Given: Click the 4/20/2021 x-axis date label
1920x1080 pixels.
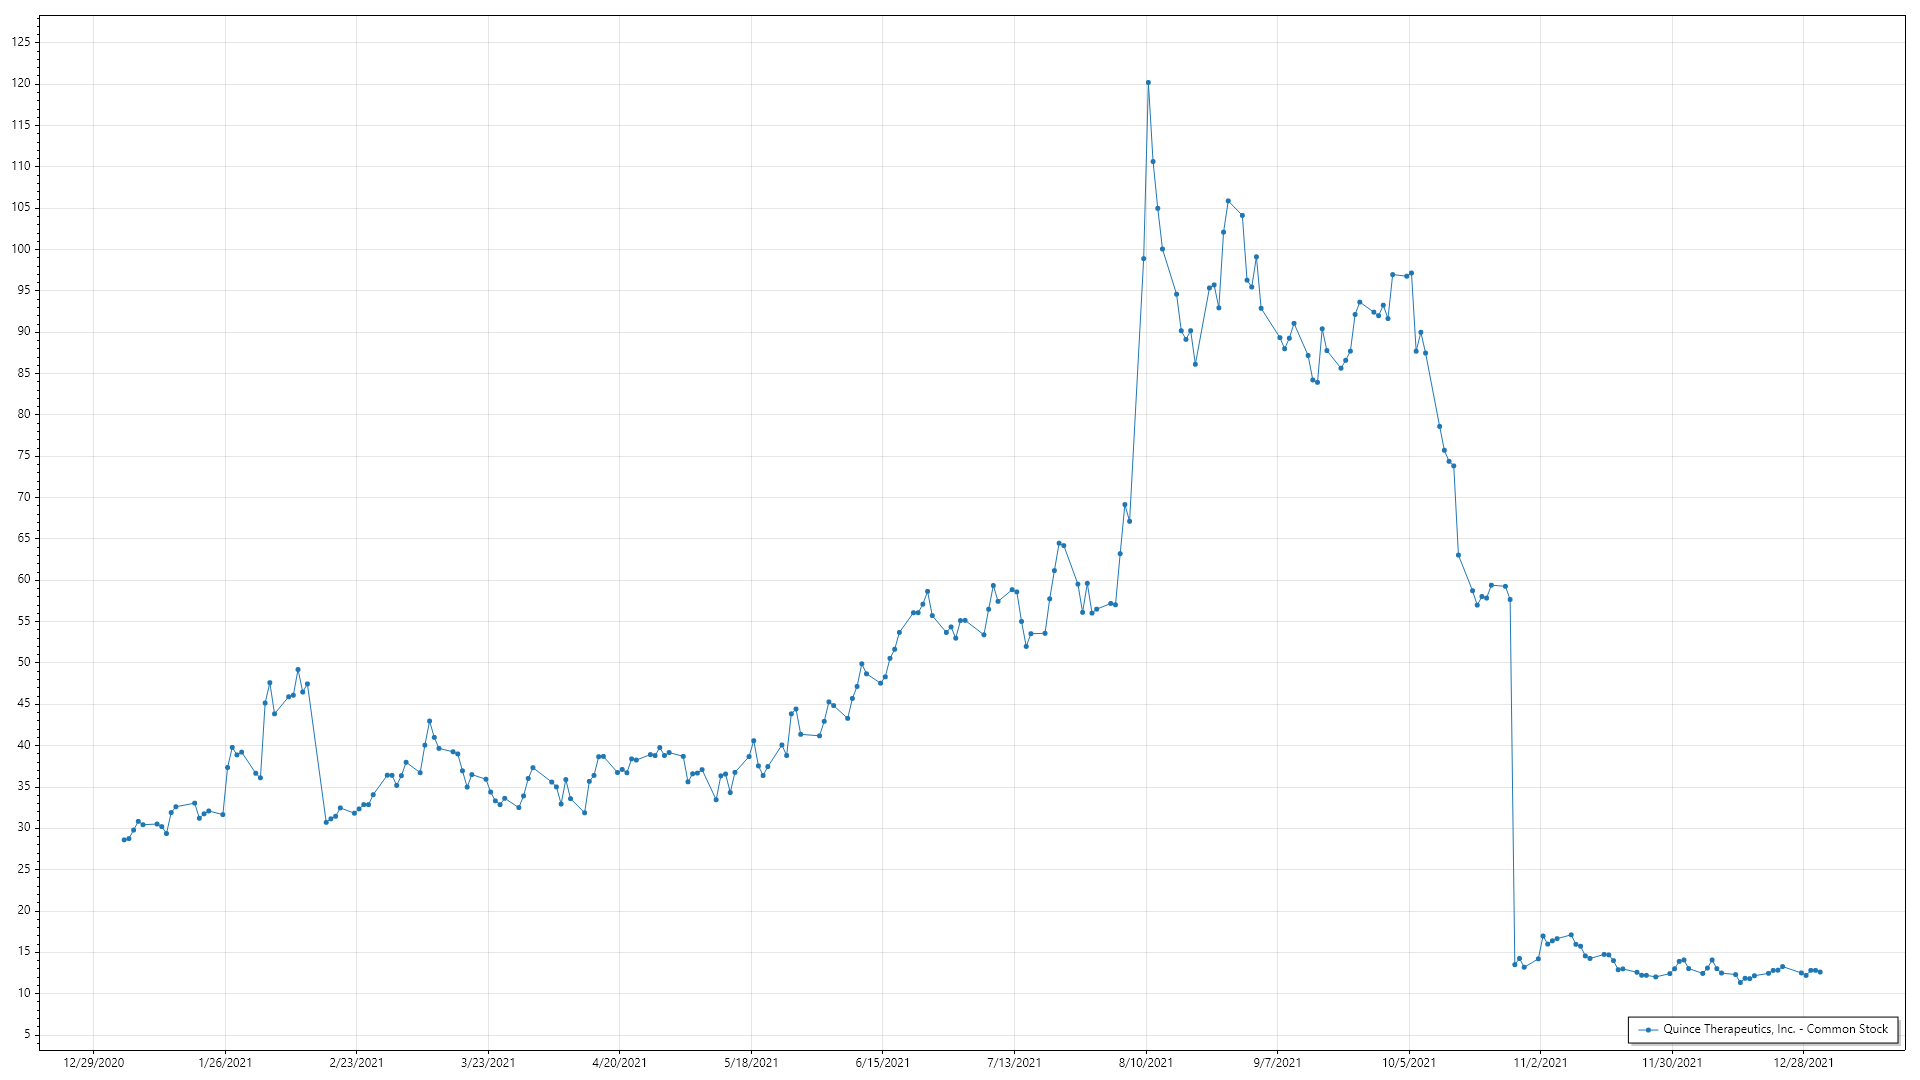Looking at the screenshot, I should [x=619, y=1062].
